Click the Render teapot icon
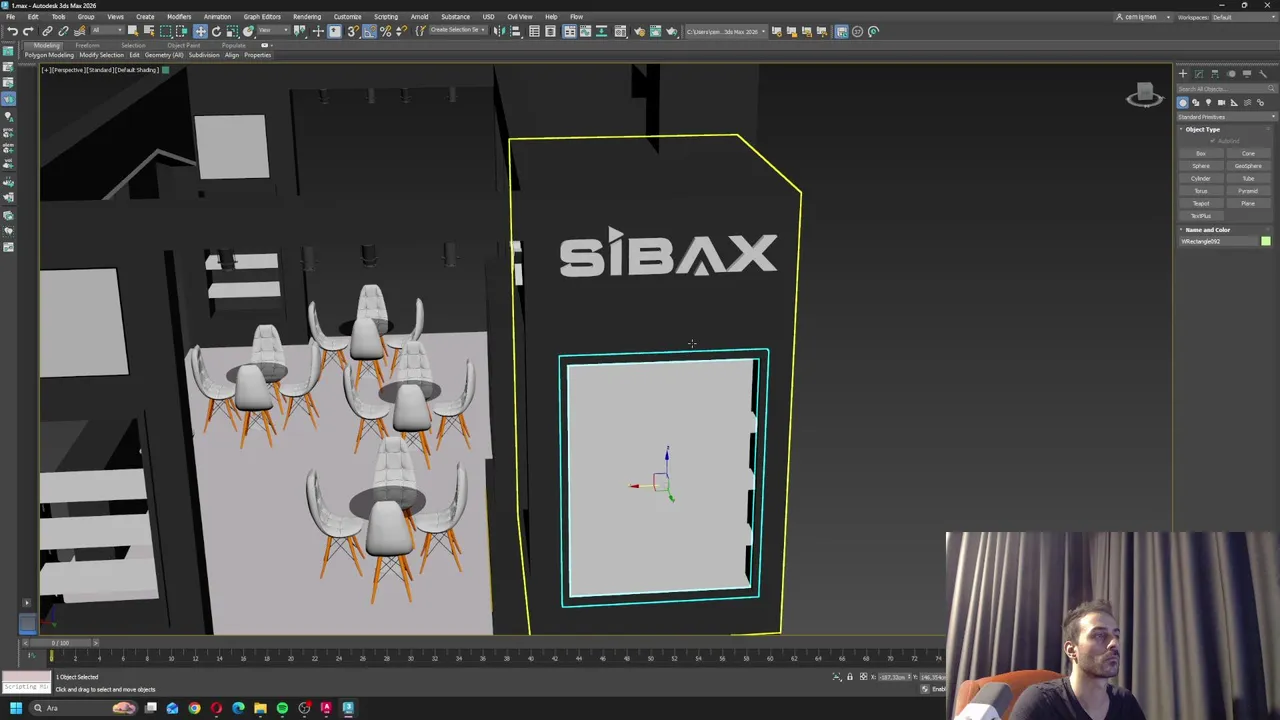Image resolution: width=1280 pixels, height=720 pixels. click(671, 31)
